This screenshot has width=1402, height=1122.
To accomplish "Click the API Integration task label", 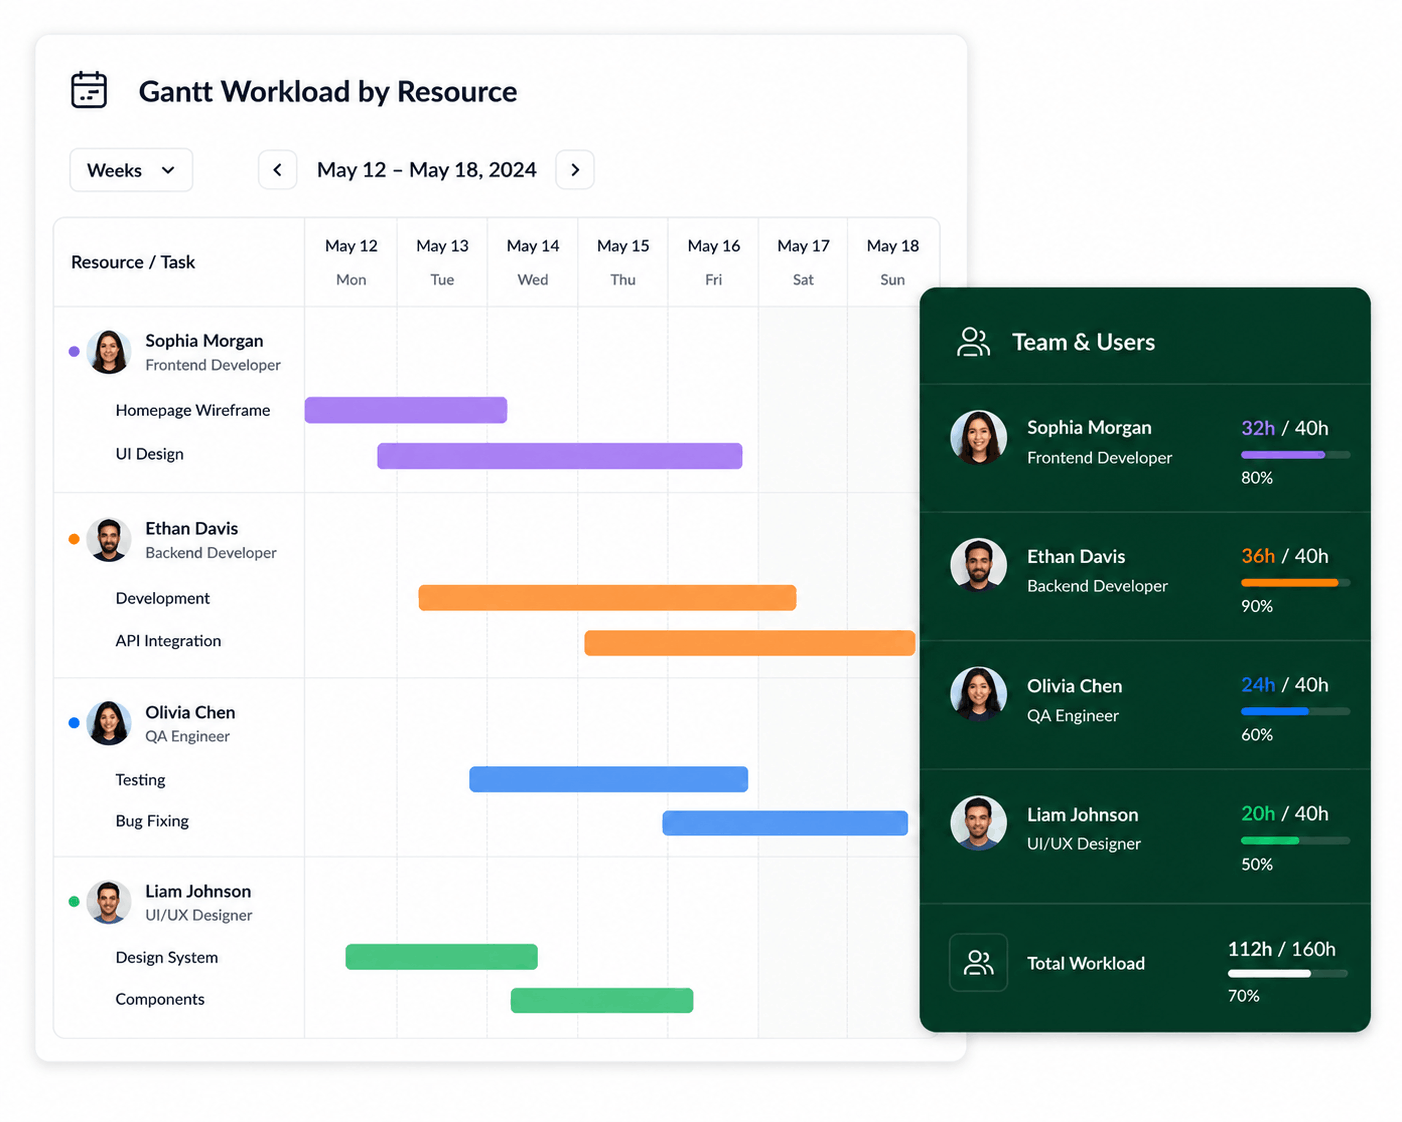I will point(168,641).
